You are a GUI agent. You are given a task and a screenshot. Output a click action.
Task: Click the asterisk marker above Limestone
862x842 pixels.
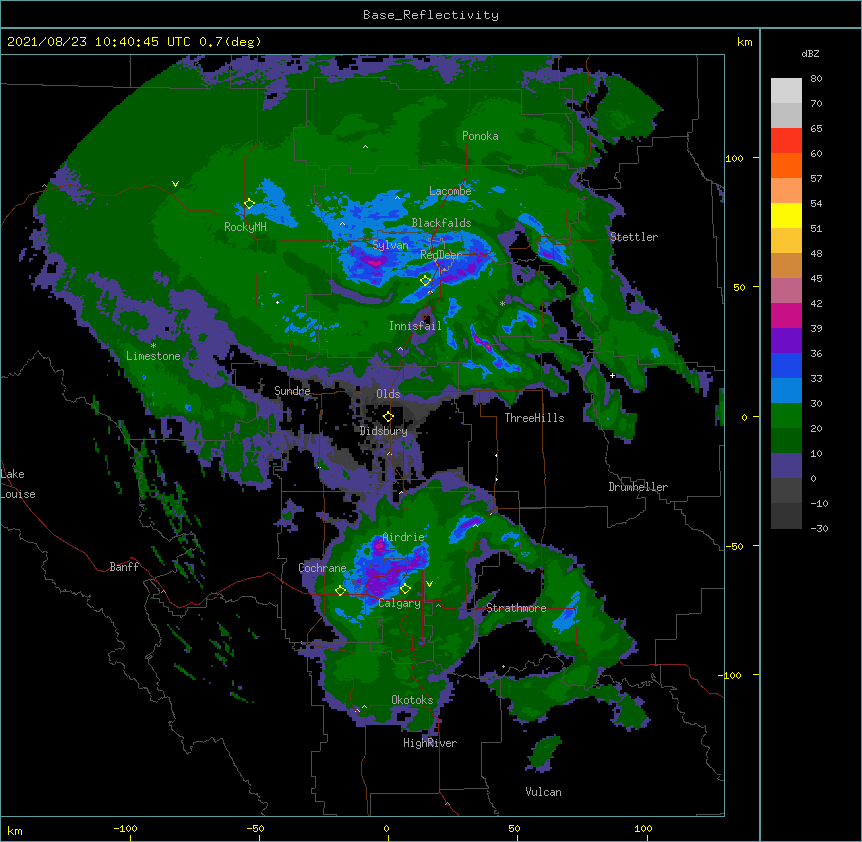pos(153,346)
